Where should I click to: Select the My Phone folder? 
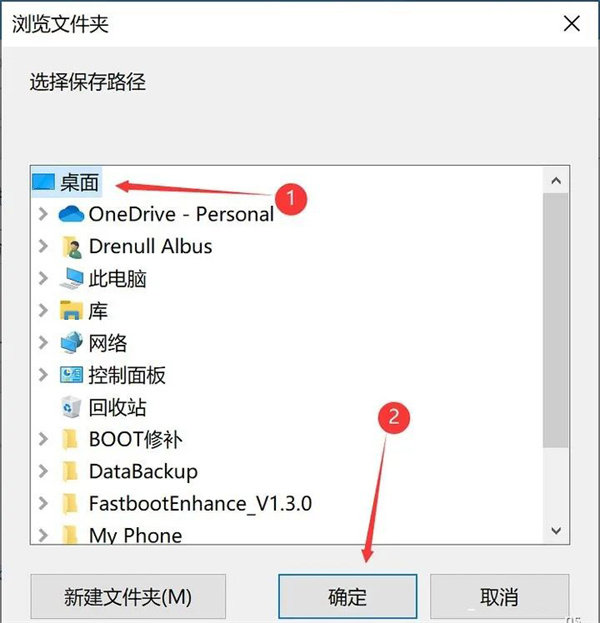[135, 535]
